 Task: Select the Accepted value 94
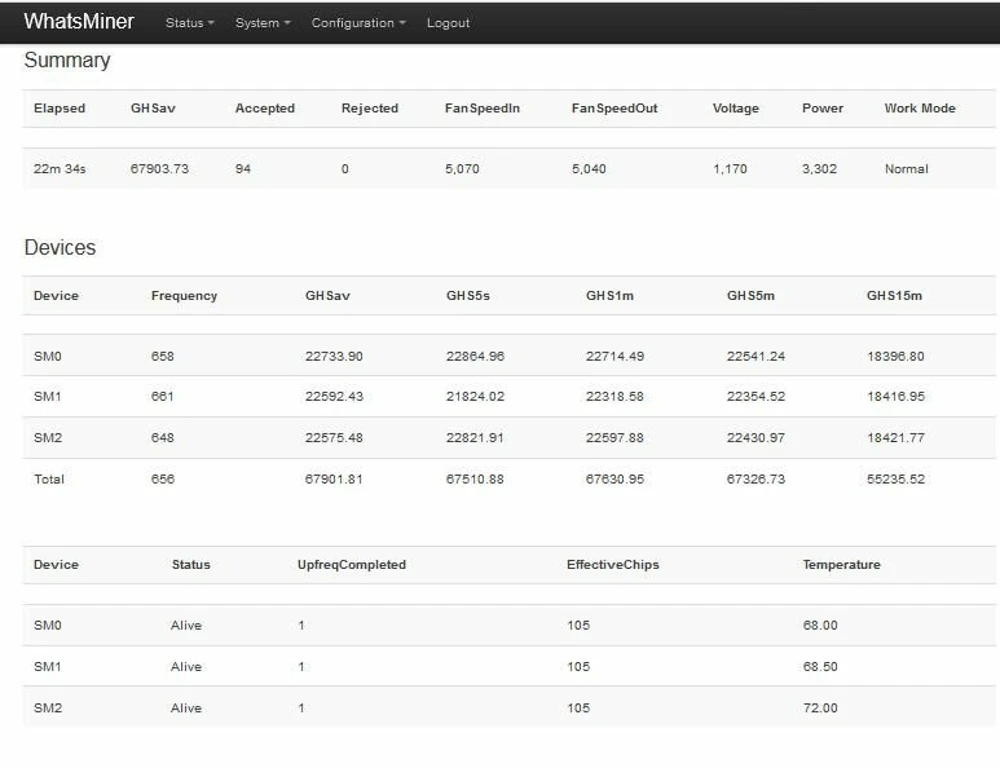[243, 169]
